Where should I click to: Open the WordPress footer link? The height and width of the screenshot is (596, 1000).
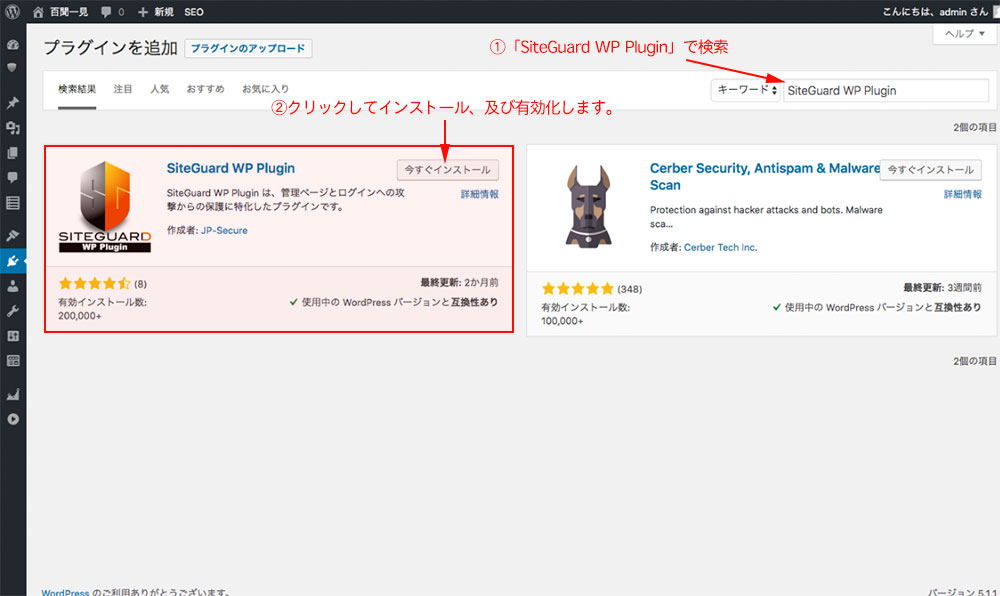65,592
